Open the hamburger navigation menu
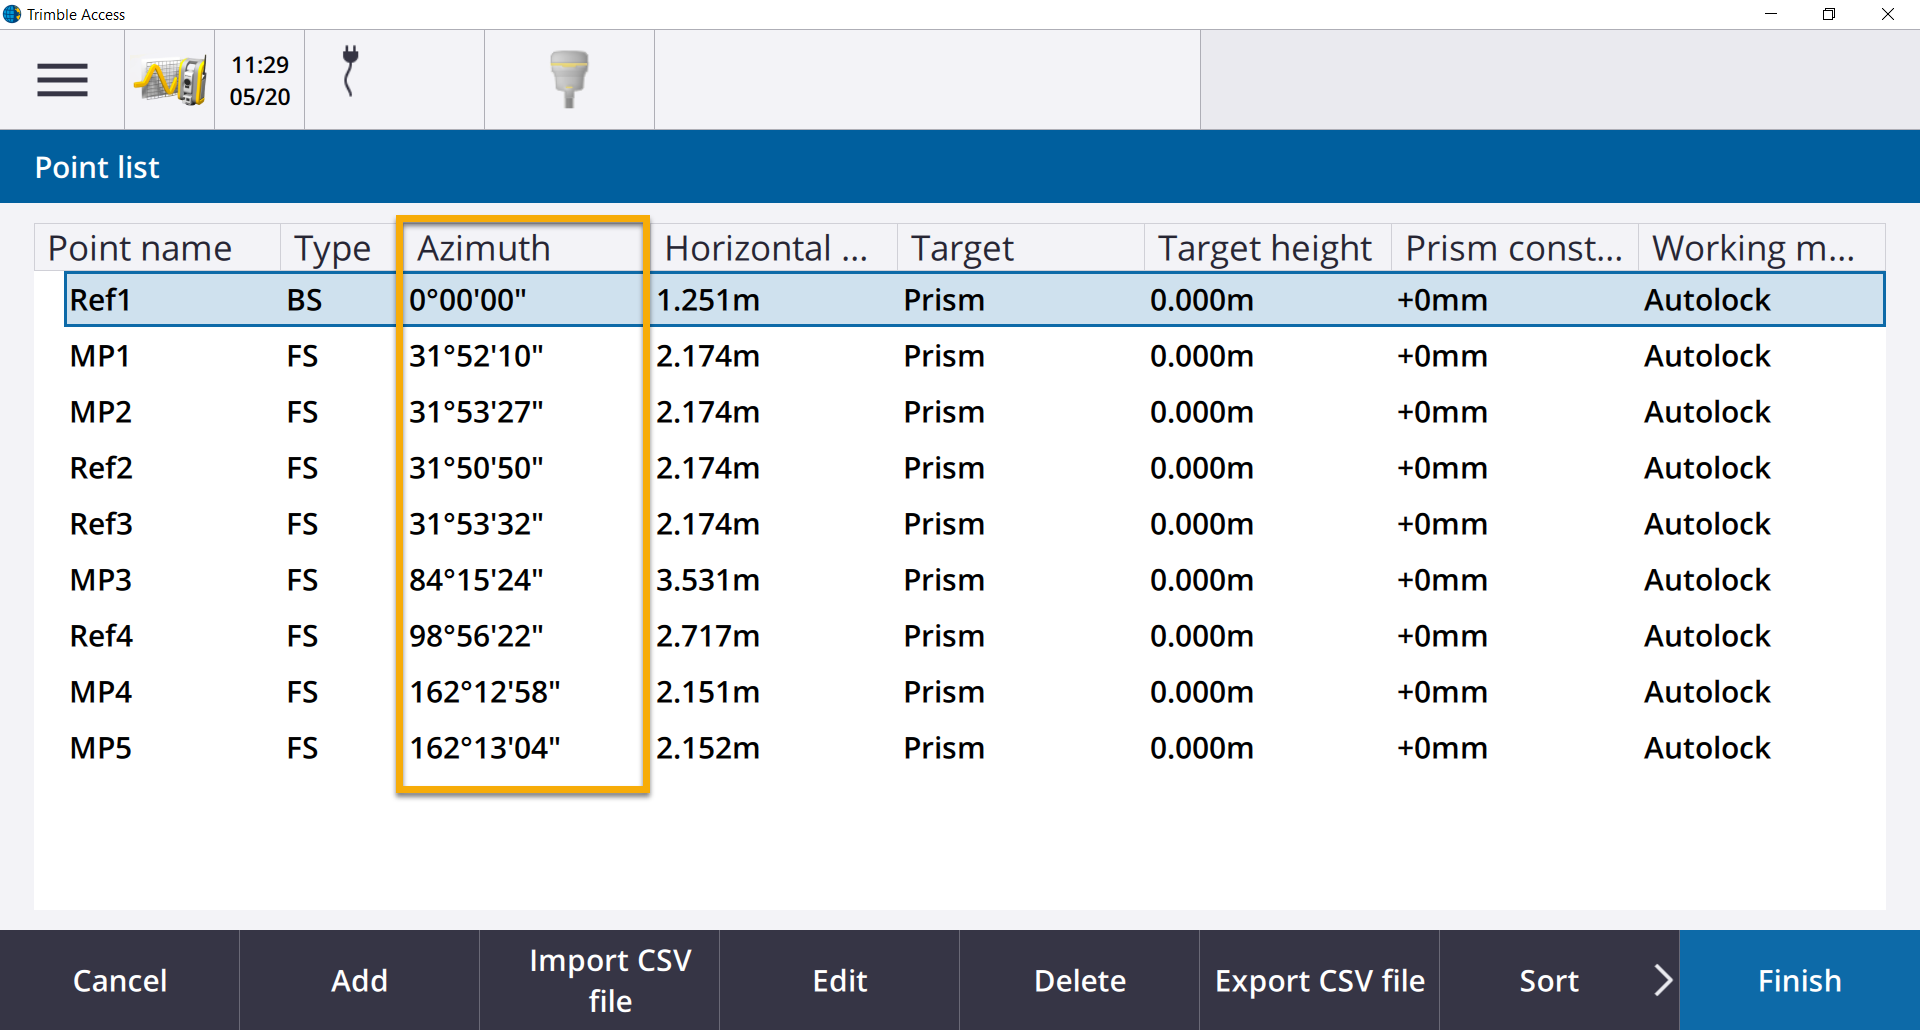Screen dimensions: 1920x1030 point(61,79)
